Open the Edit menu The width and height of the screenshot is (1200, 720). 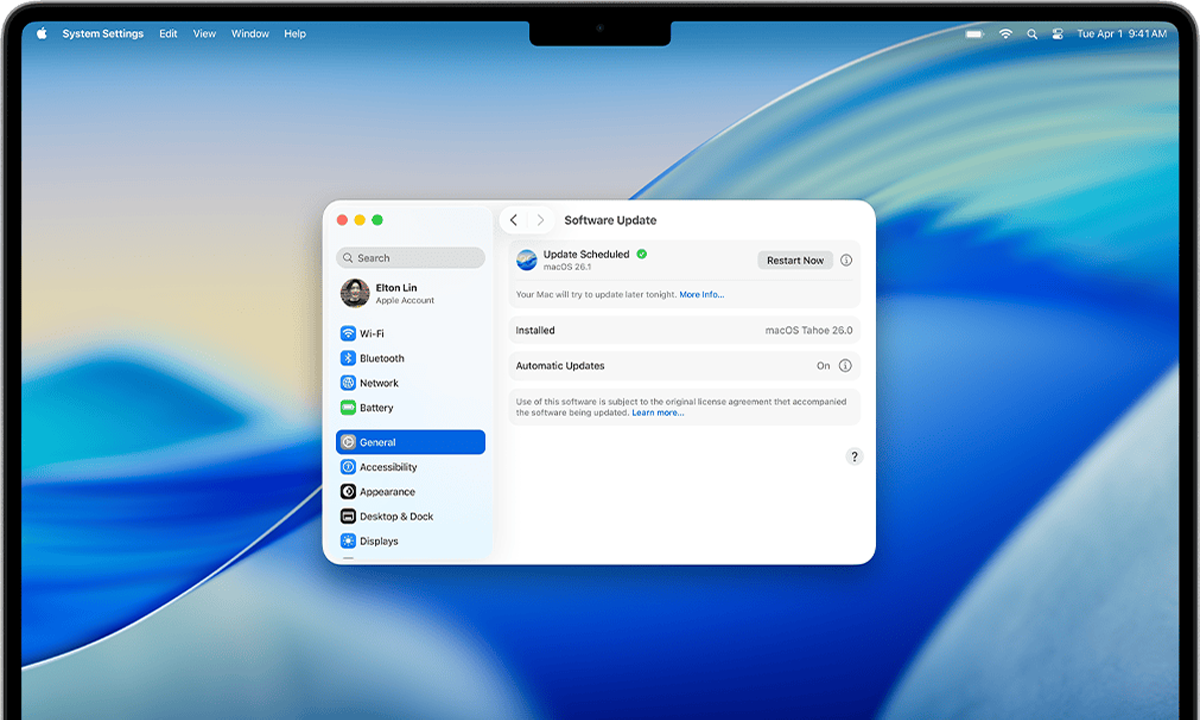click(x=168, y=34)
